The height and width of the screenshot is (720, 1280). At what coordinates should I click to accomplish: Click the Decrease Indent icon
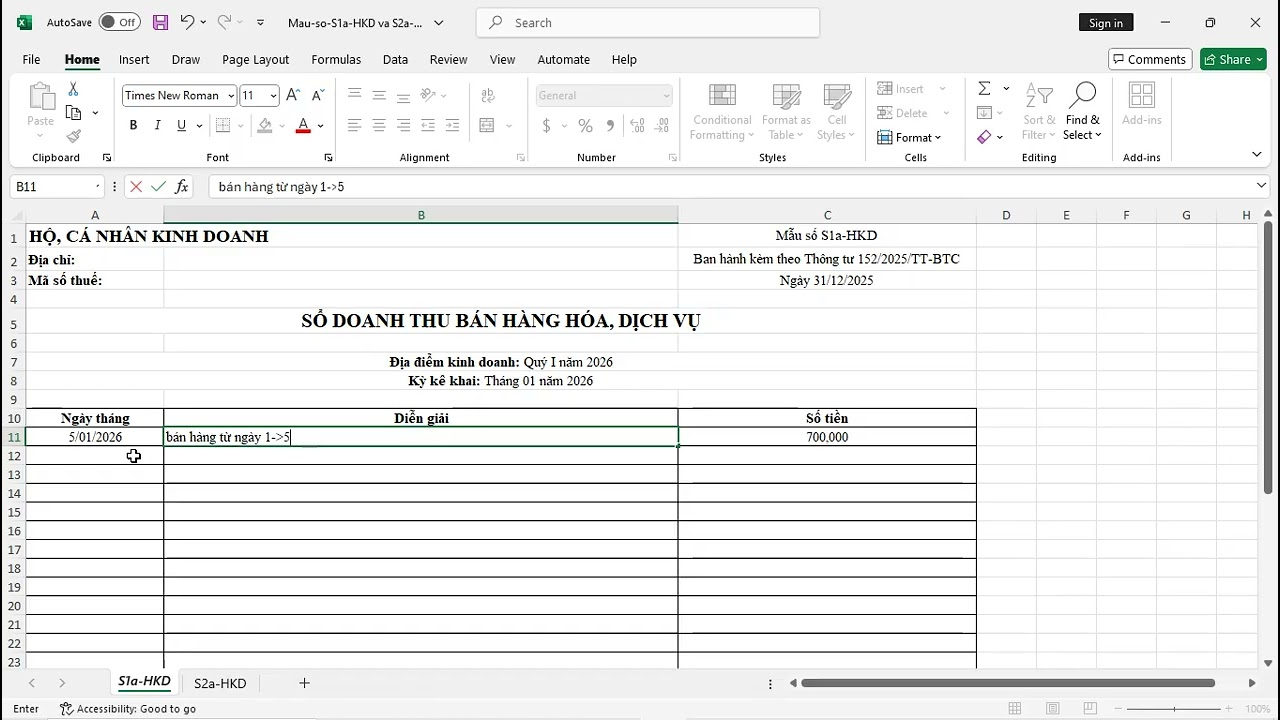click(x=428, y=125)
